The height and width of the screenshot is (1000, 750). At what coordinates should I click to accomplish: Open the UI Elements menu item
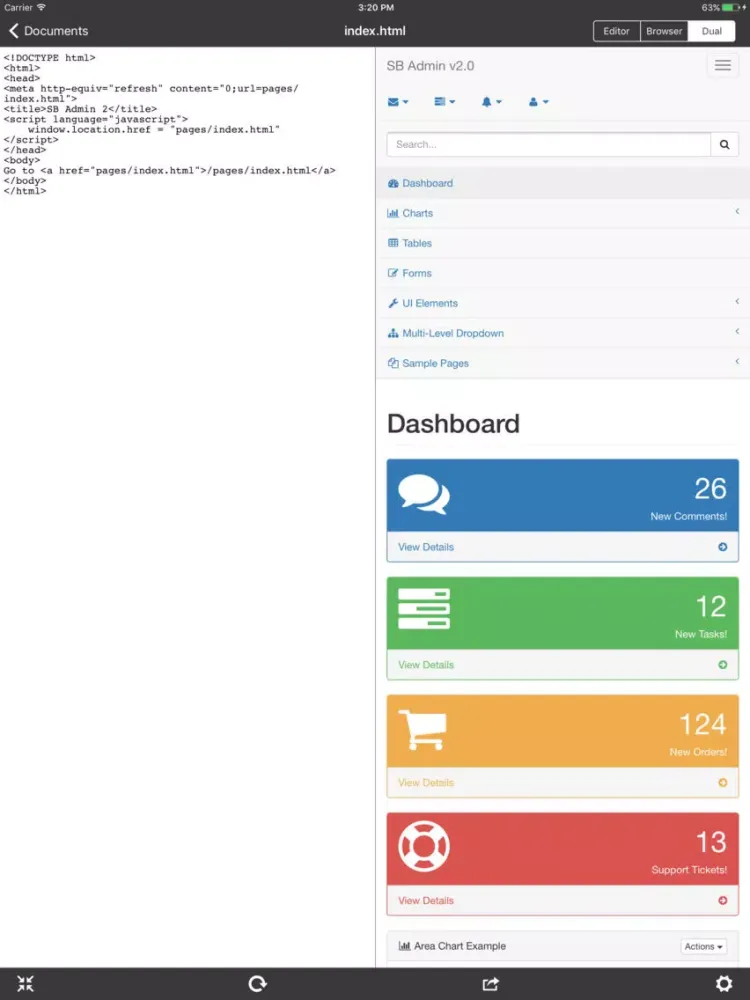click(x=562, y=304)
